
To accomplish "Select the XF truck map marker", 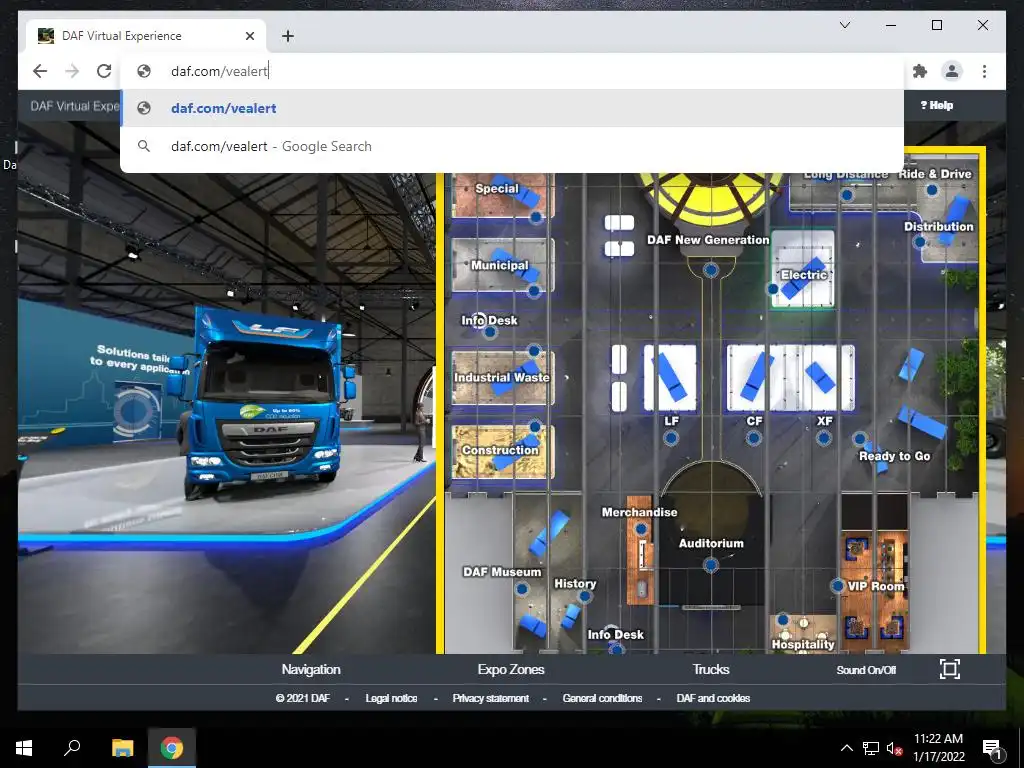I will (x=824, y=438).
